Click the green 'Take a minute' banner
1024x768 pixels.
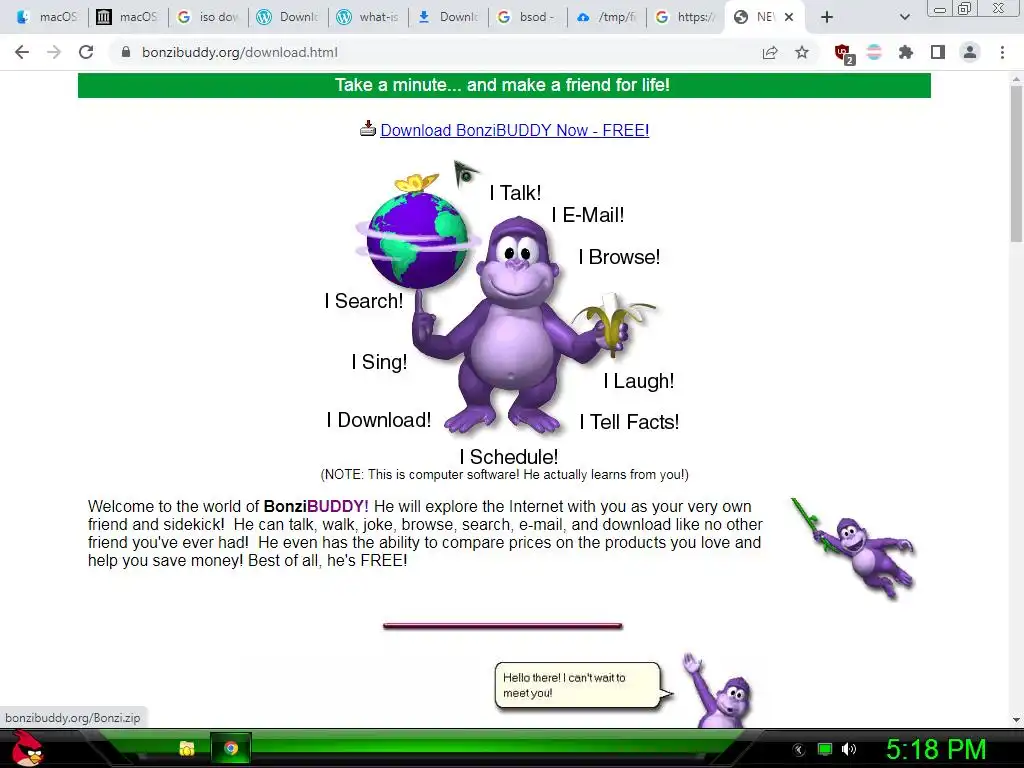click(504, 85)
